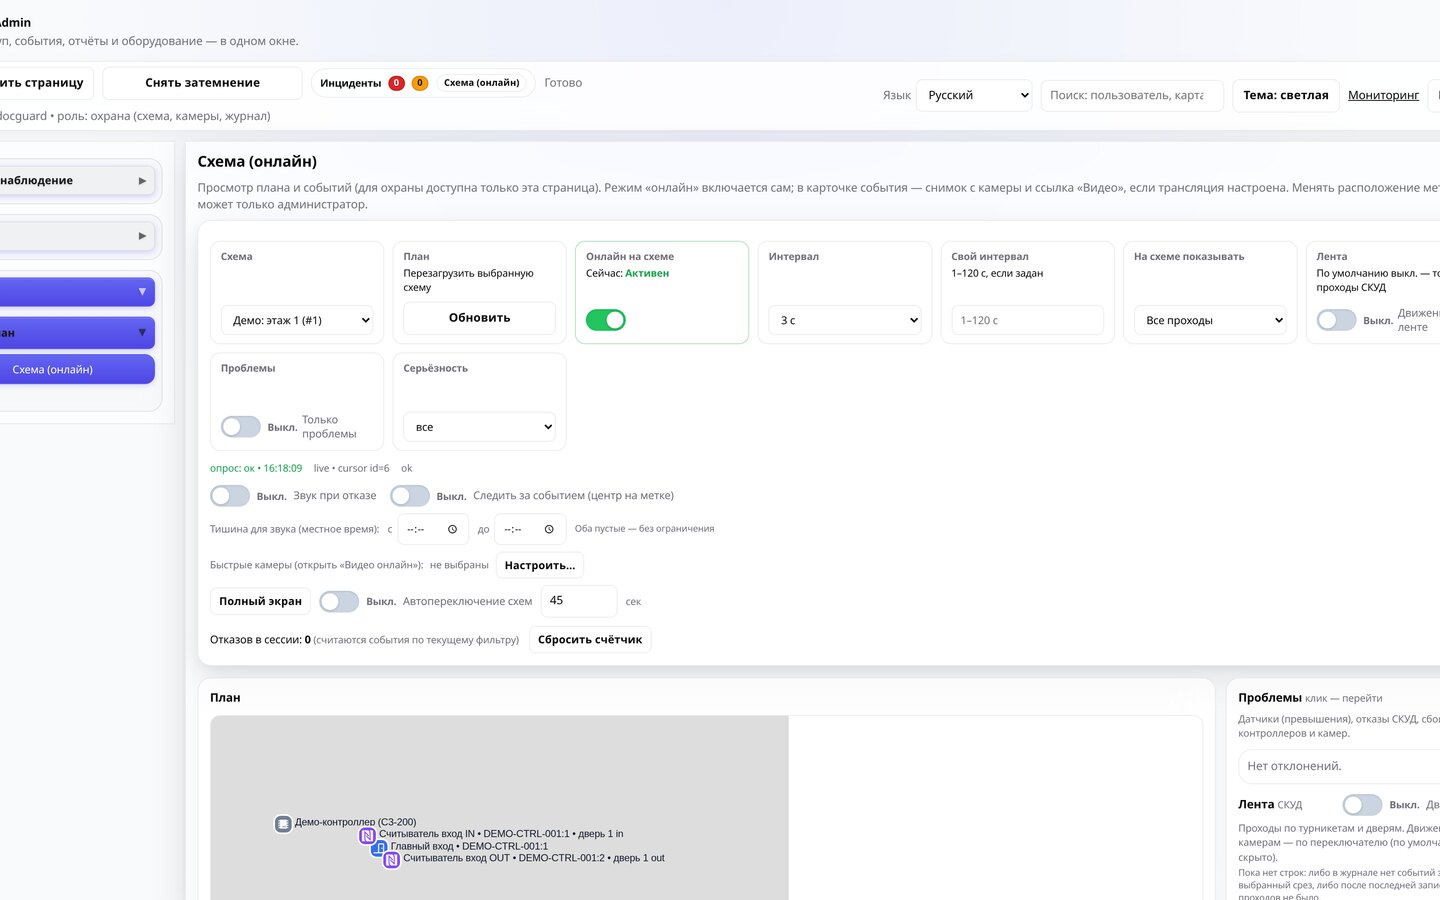Click the Демо-контроллер (С3-200) controller icon on plan

(x=283, y=824)
